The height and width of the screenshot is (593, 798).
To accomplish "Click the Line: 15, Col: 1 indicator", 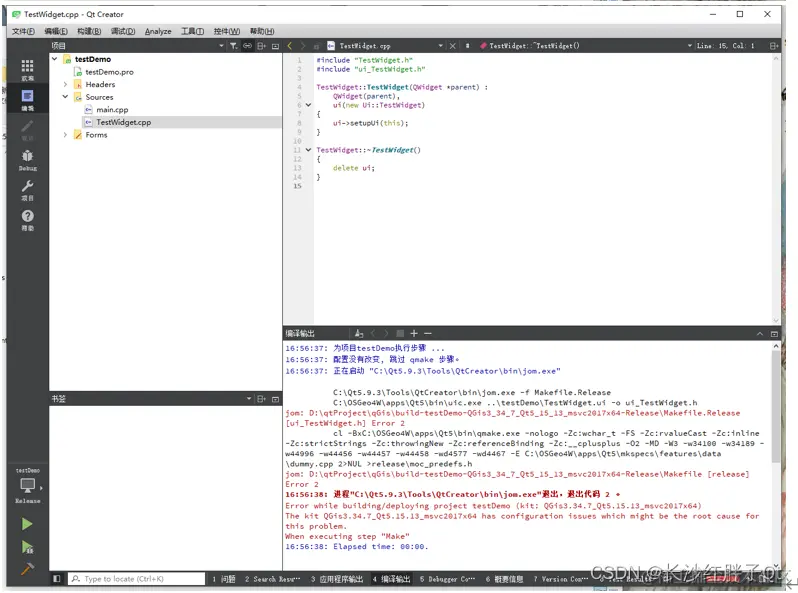I will 725,46.
